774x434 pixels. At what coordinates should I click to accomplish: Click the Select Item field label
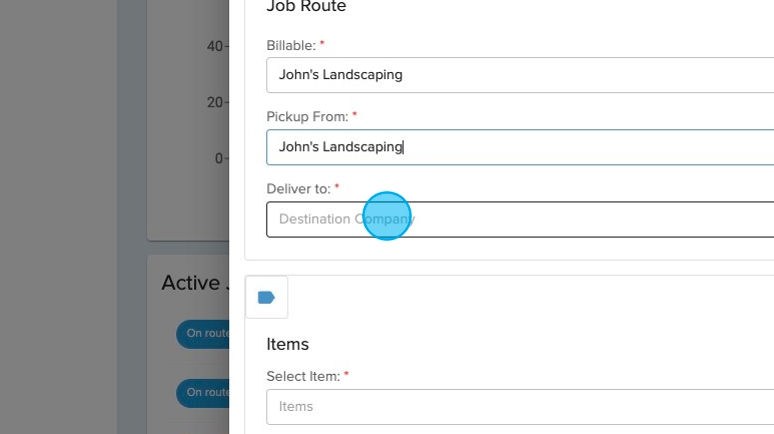click(x=303, y=376)
